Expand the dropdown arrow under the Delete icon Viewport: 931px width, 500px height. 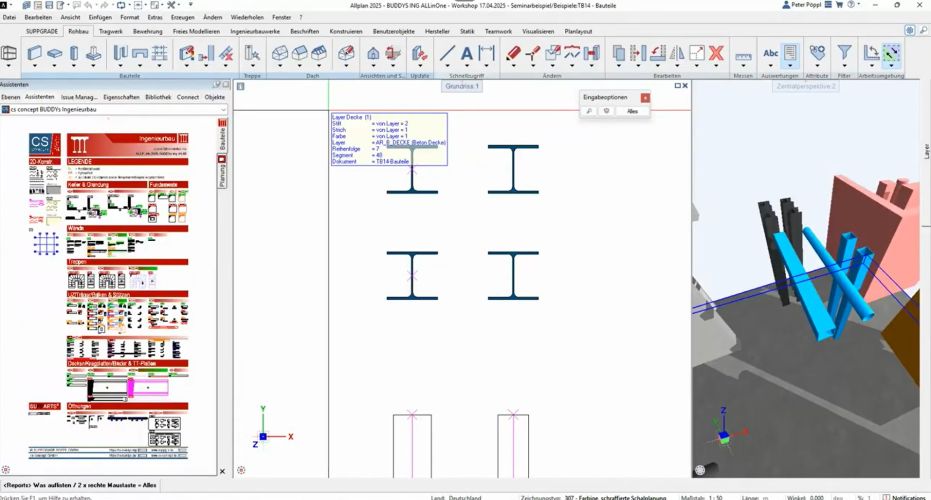tap(716, 67)
